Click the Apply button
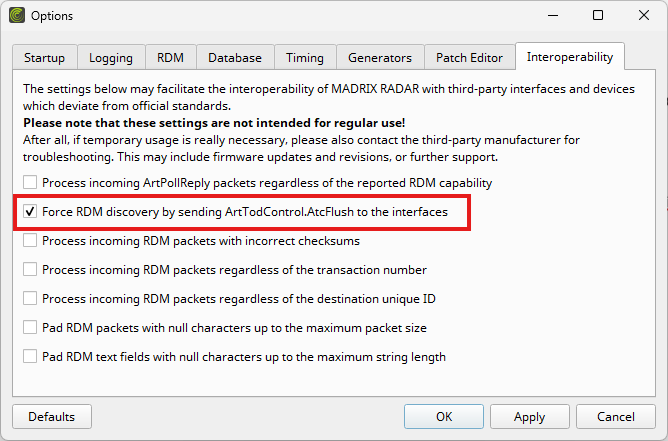The width and height of the screenshot is (668, 441). tap(530, 416)
